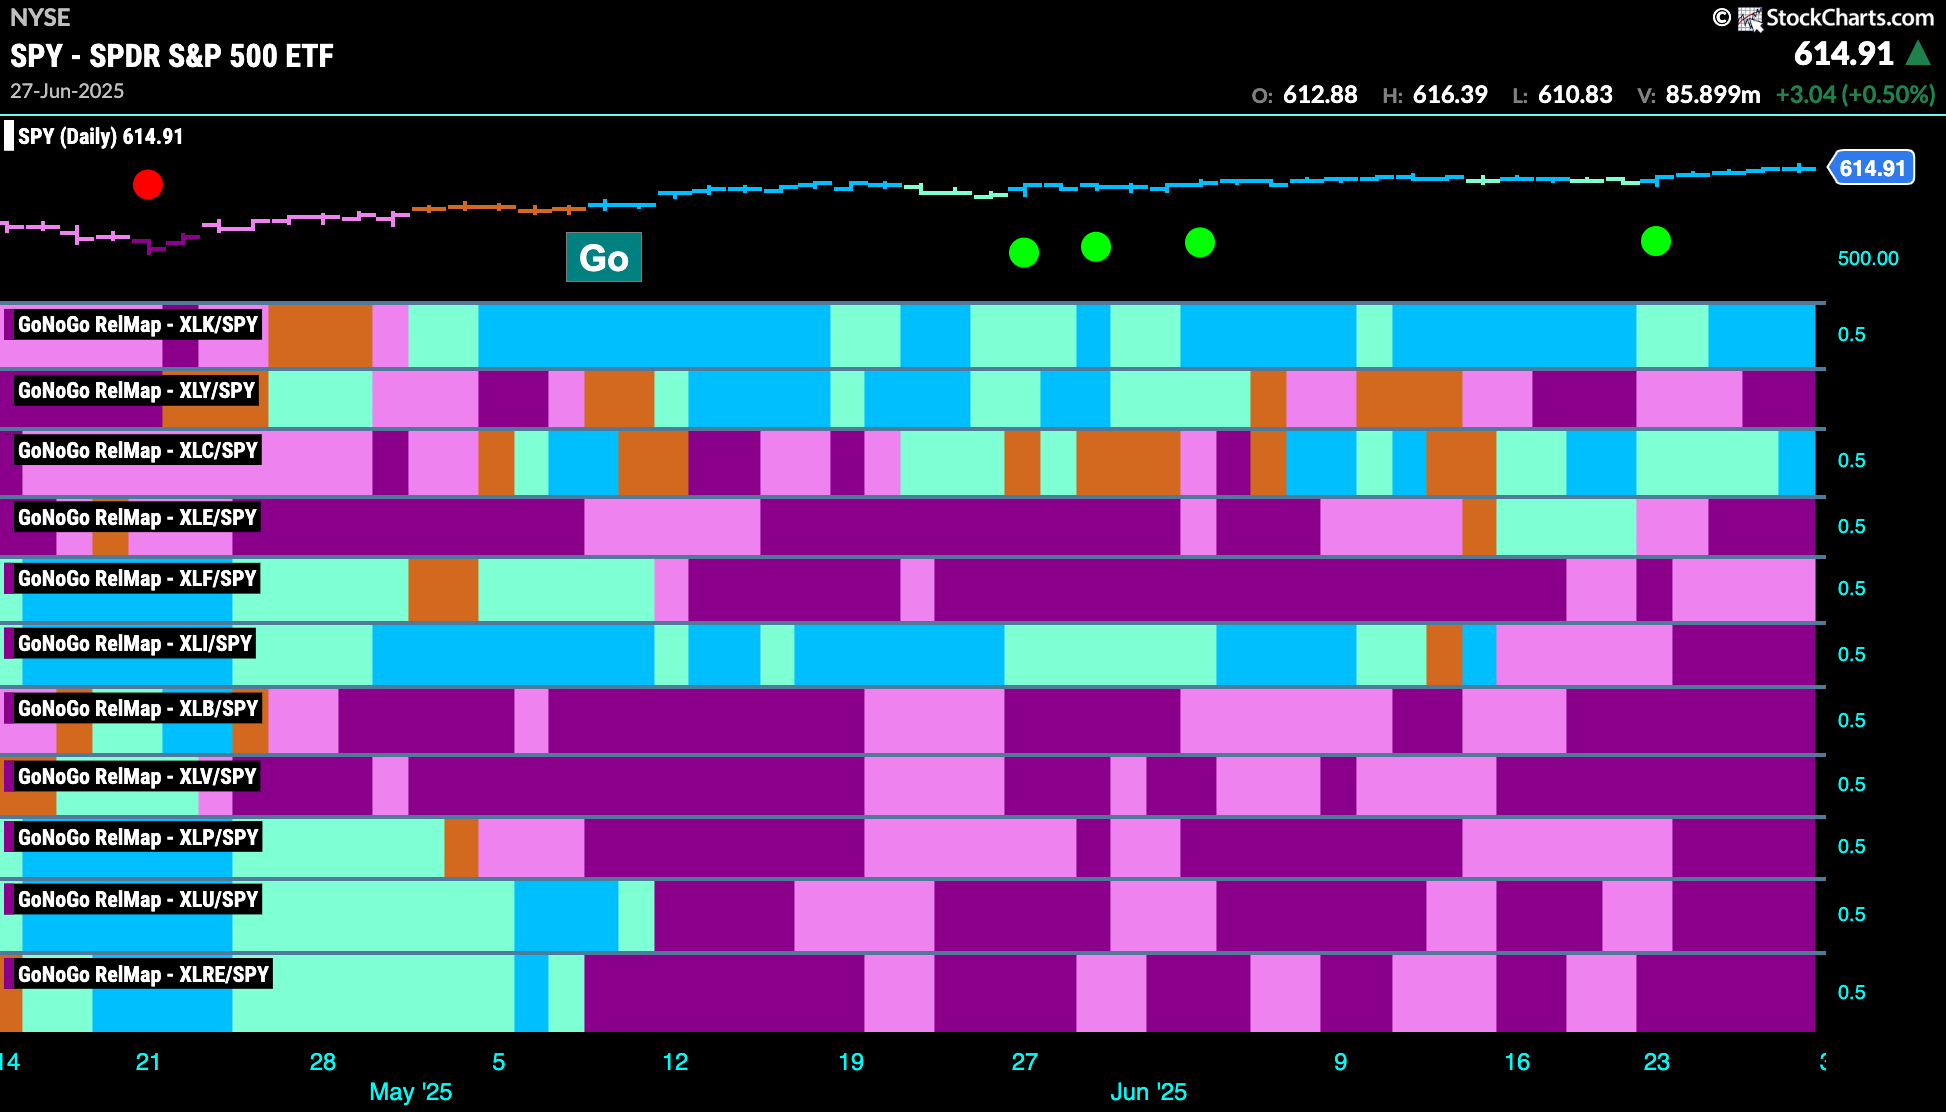Click the "Jun '25" month label on the date axis
Screen dimensions: 1946x1112
click(1148, 1091)
